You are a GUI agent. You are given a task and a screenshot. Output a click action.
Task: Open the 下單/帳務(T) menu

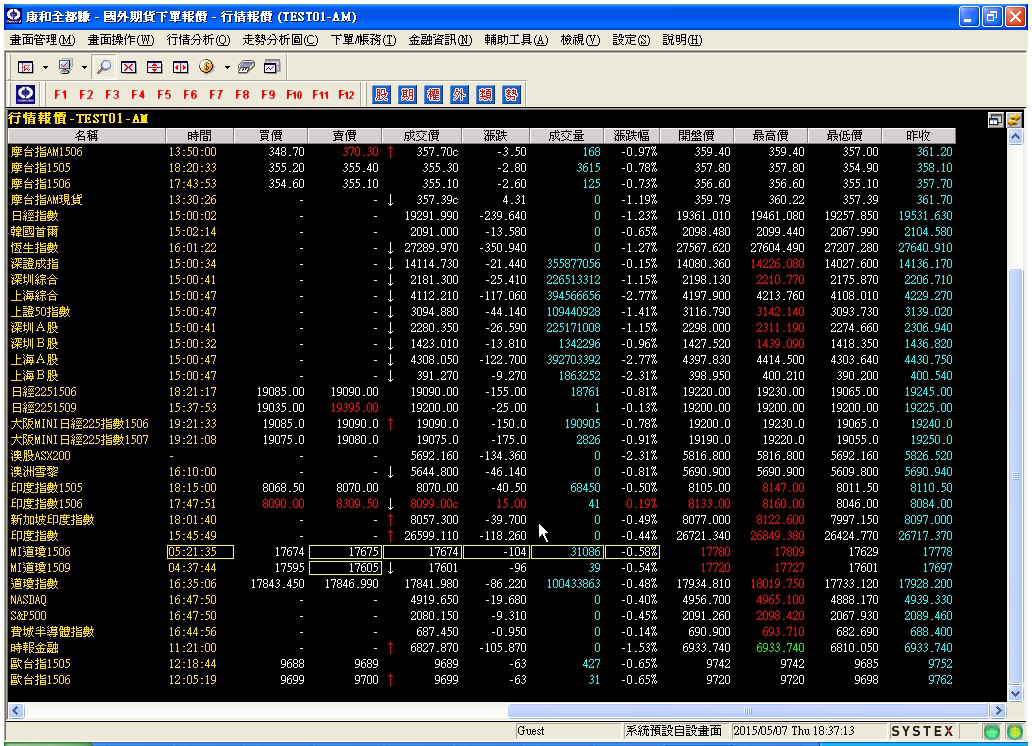[363, 40]
